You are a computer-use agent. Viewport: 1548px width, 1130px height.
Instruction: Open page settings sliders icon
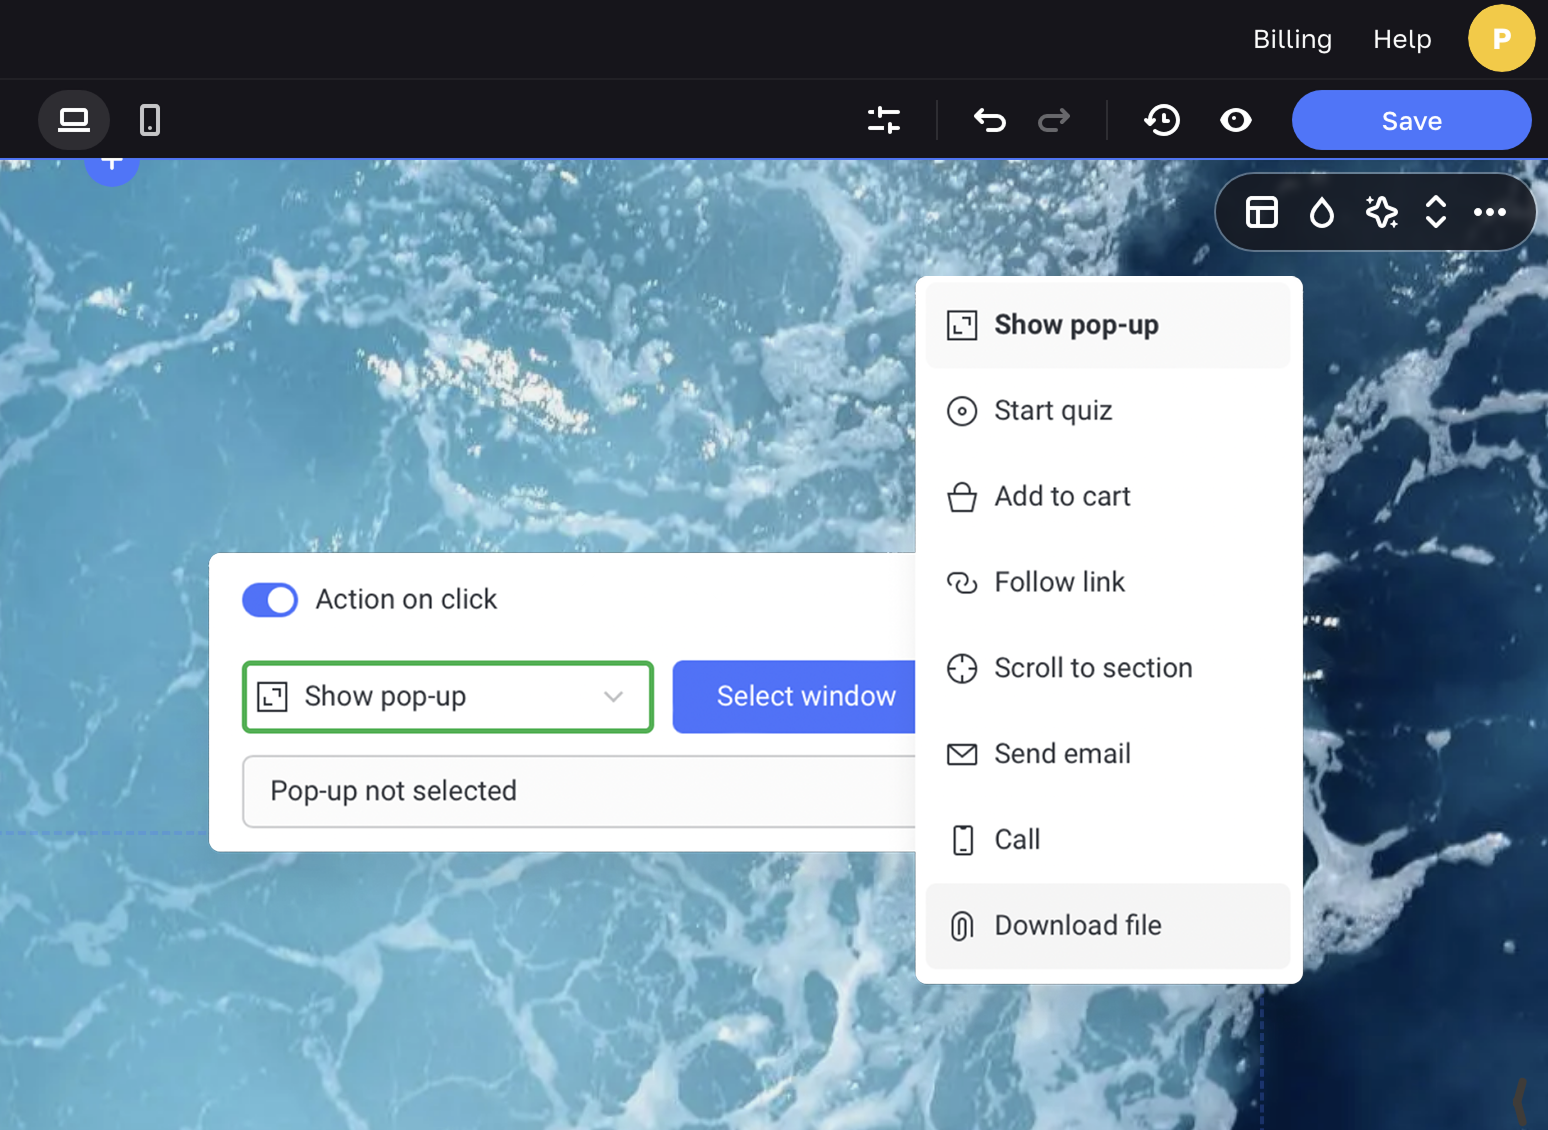coord(884,120)
